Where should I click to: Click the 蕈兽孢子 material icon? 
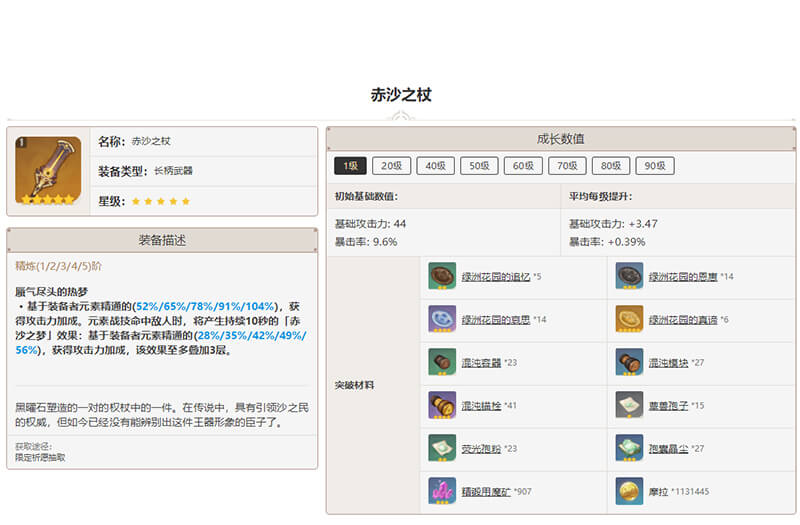pyautogui.click(x=629, y=405)
